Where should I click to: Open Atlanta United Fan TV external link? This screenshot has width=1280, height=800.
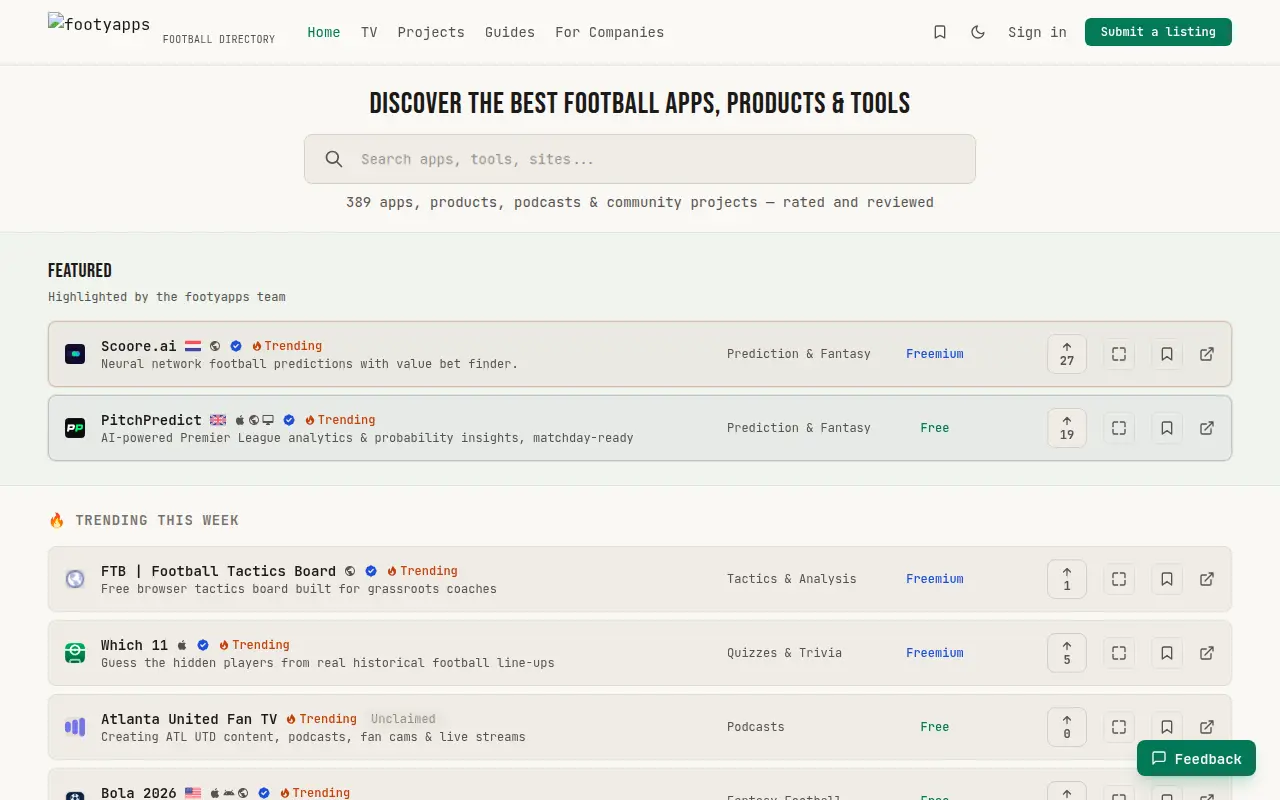click(1207, 727)
